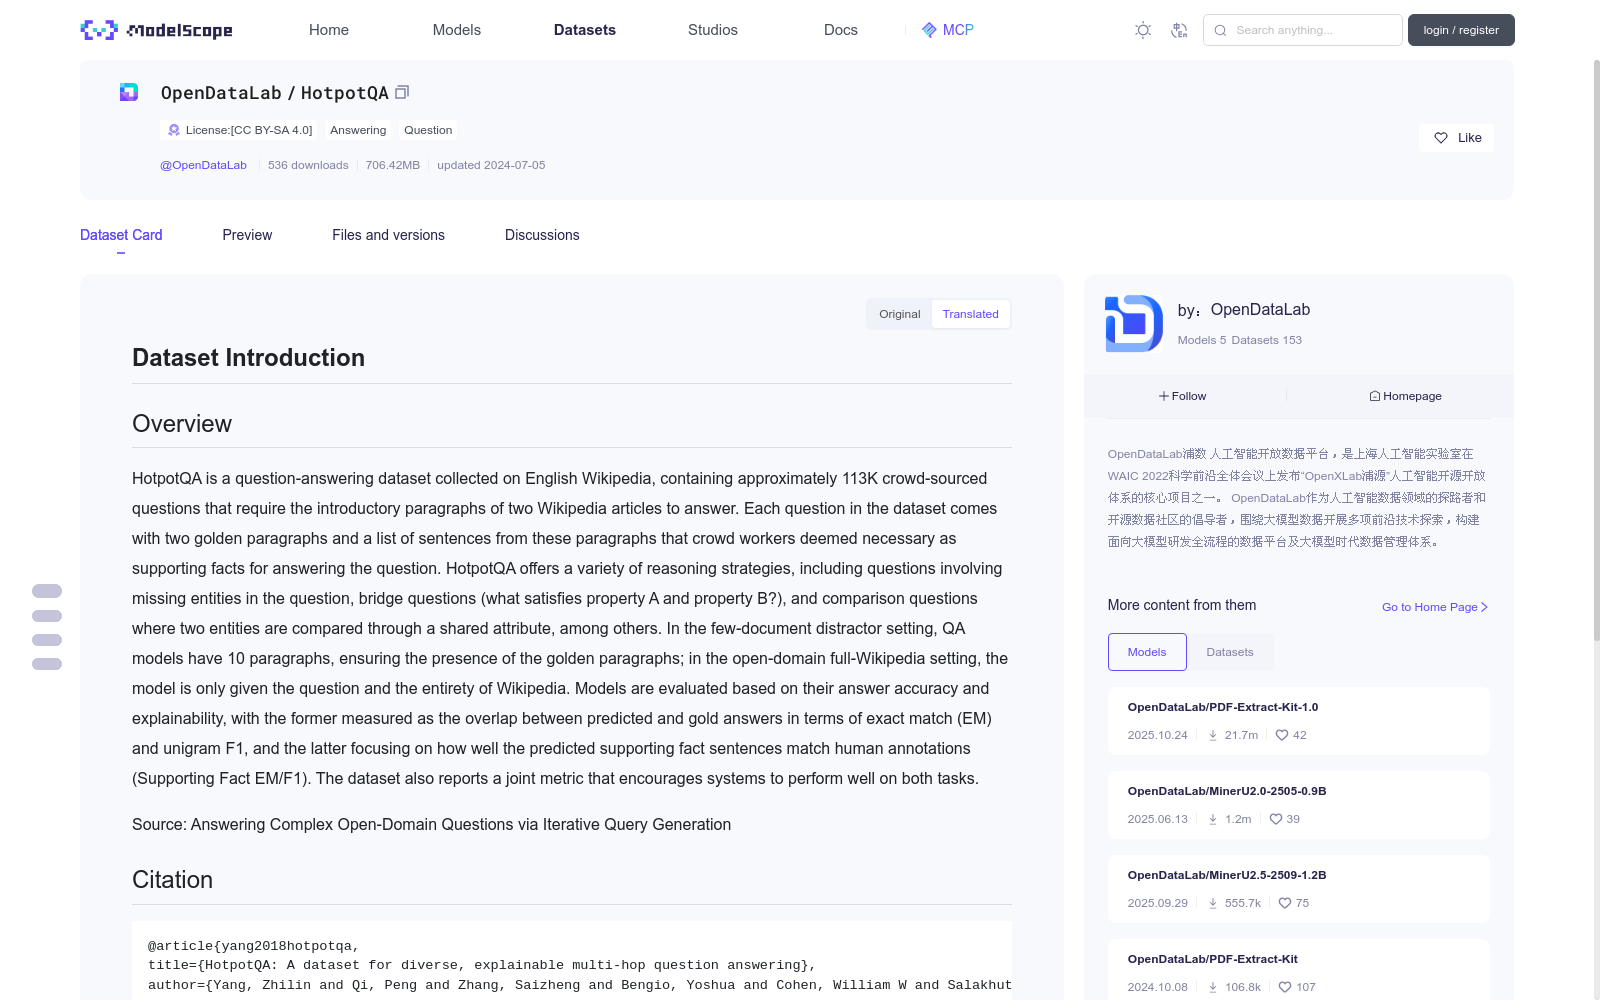Open the MCP navigation item
This screenshot has height=1000, width=1600.
pyautogui.click(x=947, y=30)
